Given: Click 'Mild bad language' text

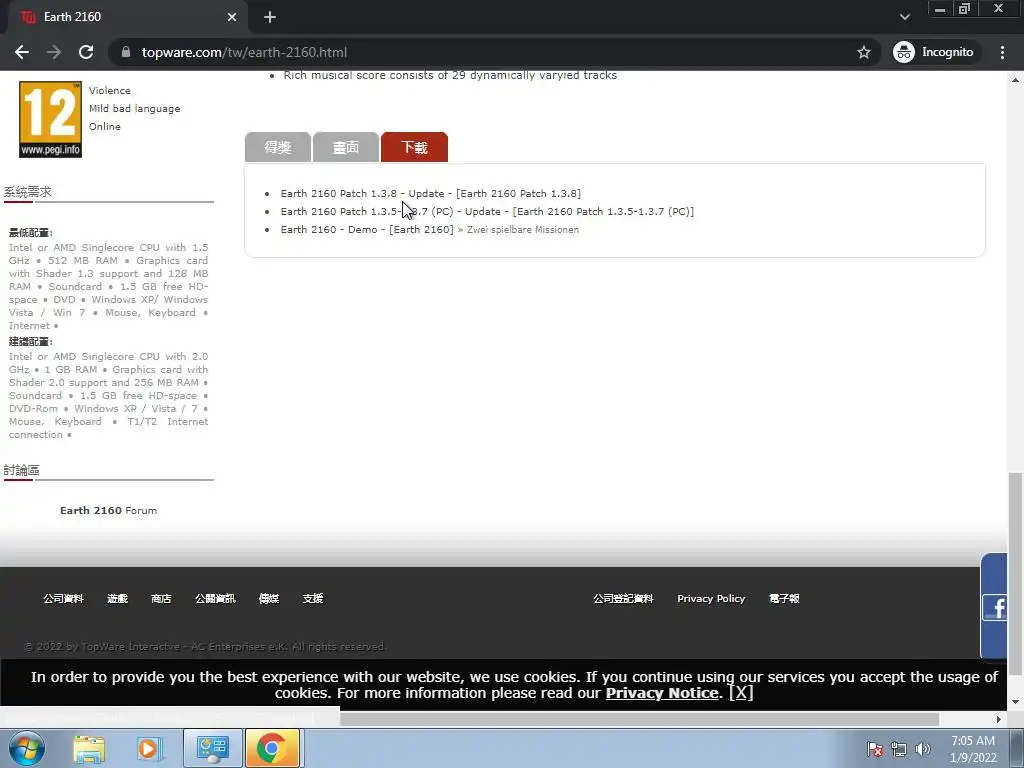Looking at the screenshot, I should pyautogui.click(x=135, y=108).
